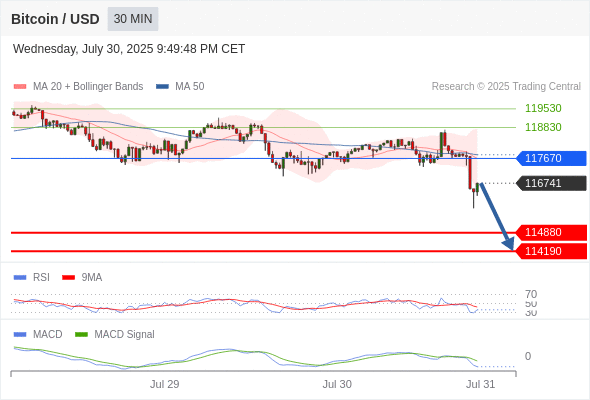
Task: Click the Jul 29 axis label
Action: coord(164,384)
